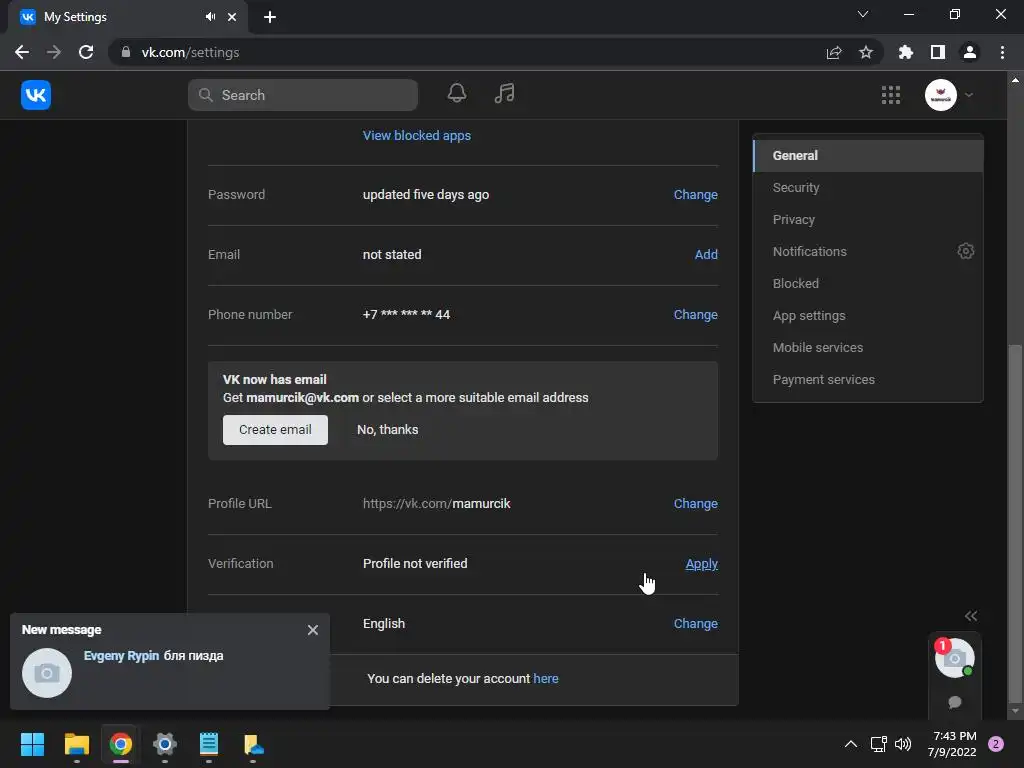Viewport: 1024px width, 768px height.
Task: Click the site lock info icon
Action: (x=126, y=52)
